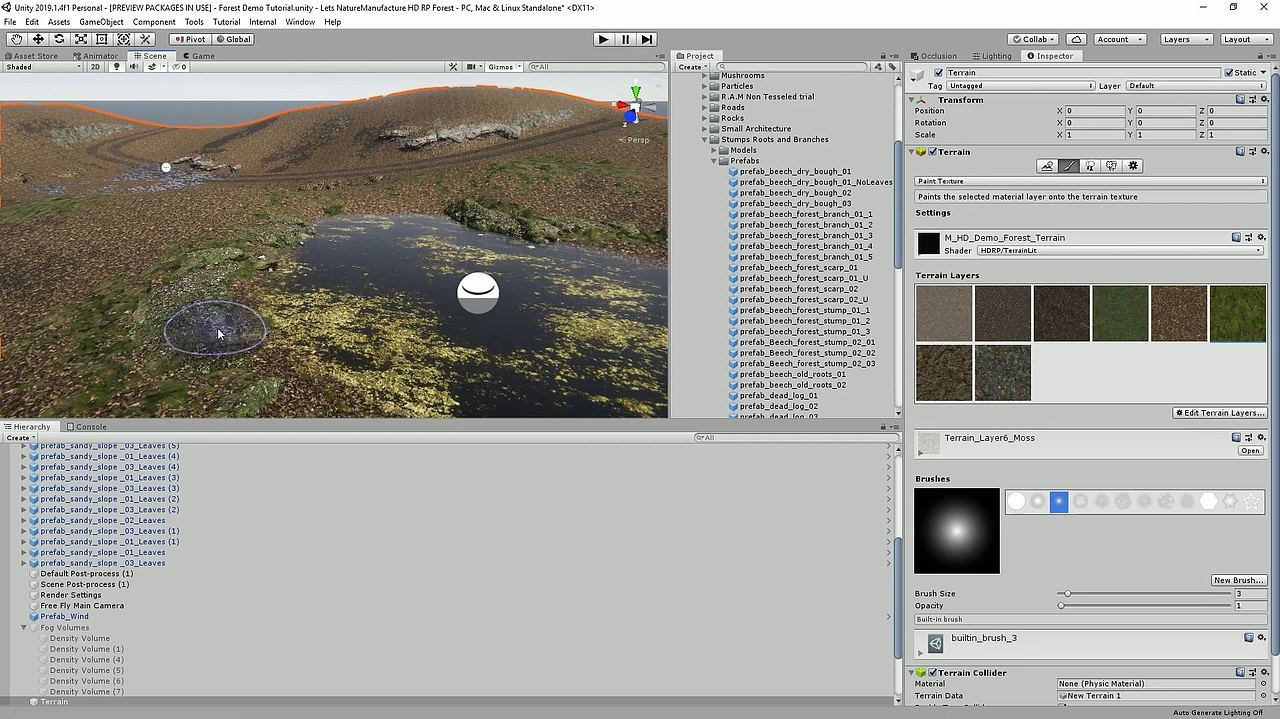Open cloud services icon in toolbar
This screenshot has height=719, width=1280.
coord(1076,39)
